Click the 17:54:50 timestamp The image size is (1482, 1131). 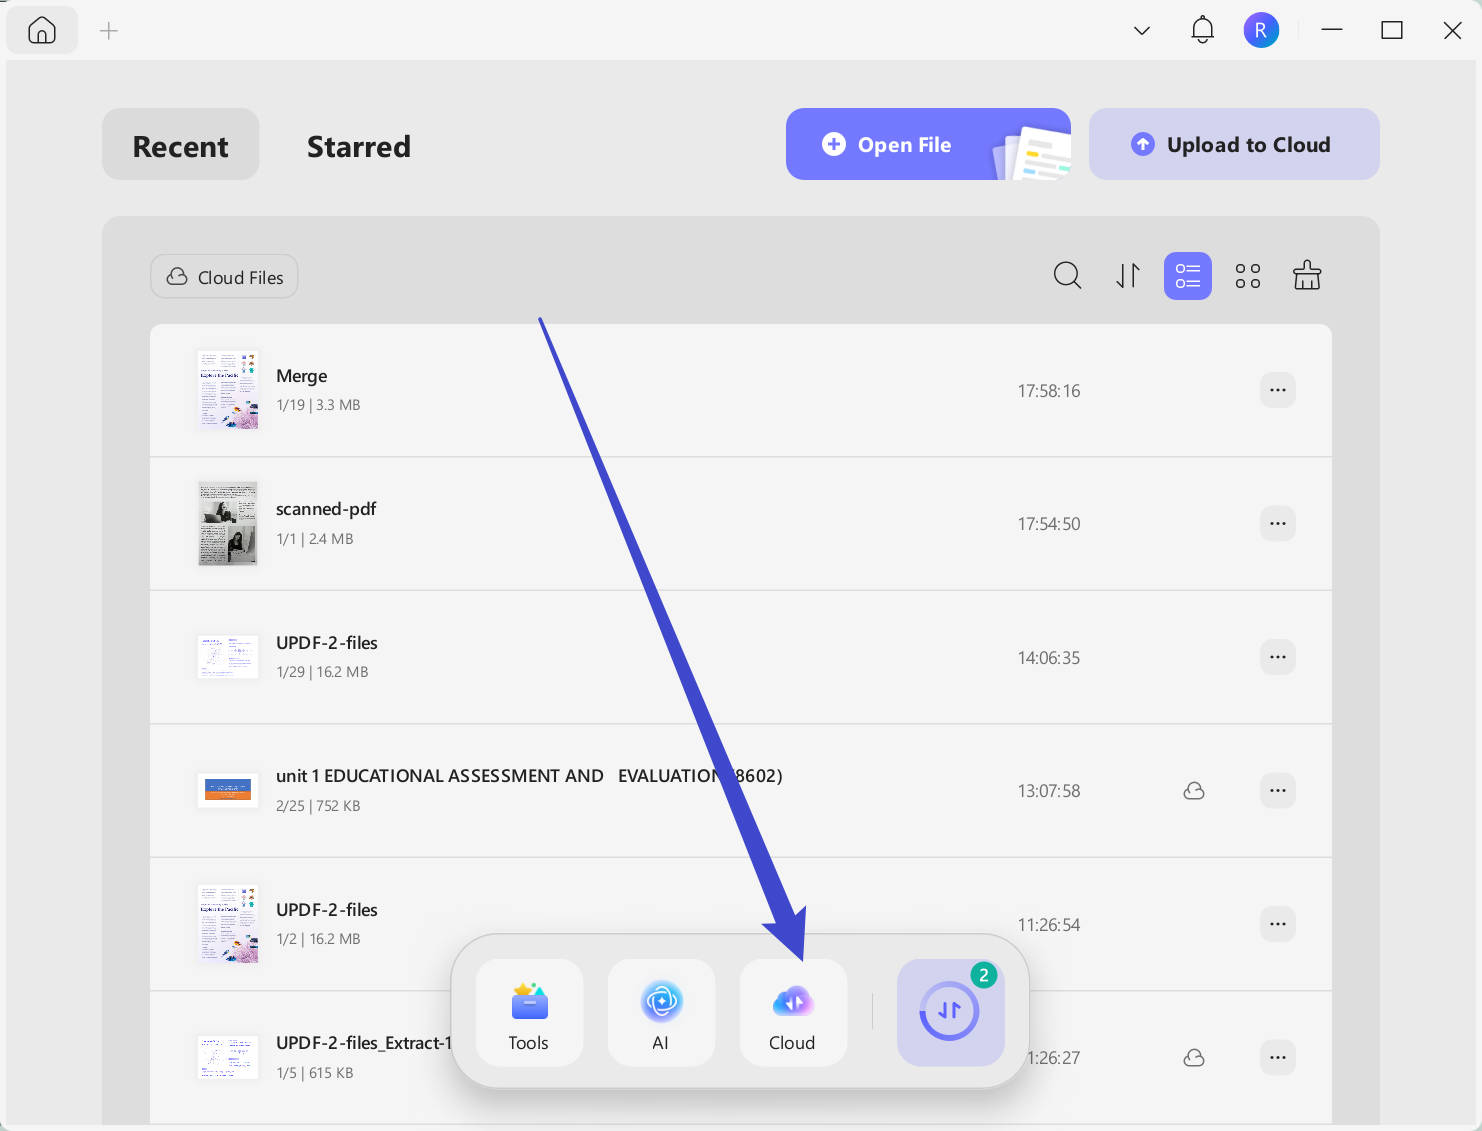[x=1049, y=524]
